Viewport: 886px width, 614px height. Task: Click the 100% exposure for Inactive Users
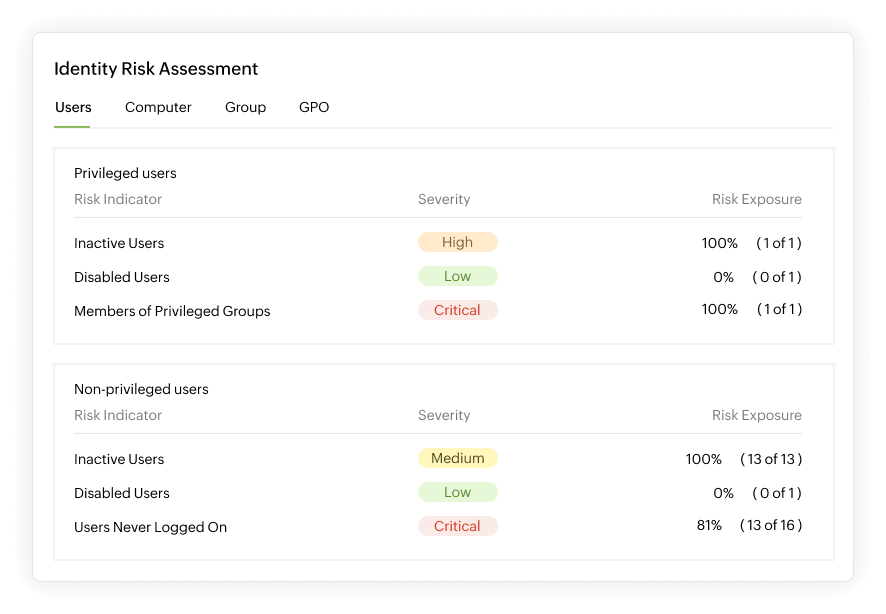(x=719, y=243)
